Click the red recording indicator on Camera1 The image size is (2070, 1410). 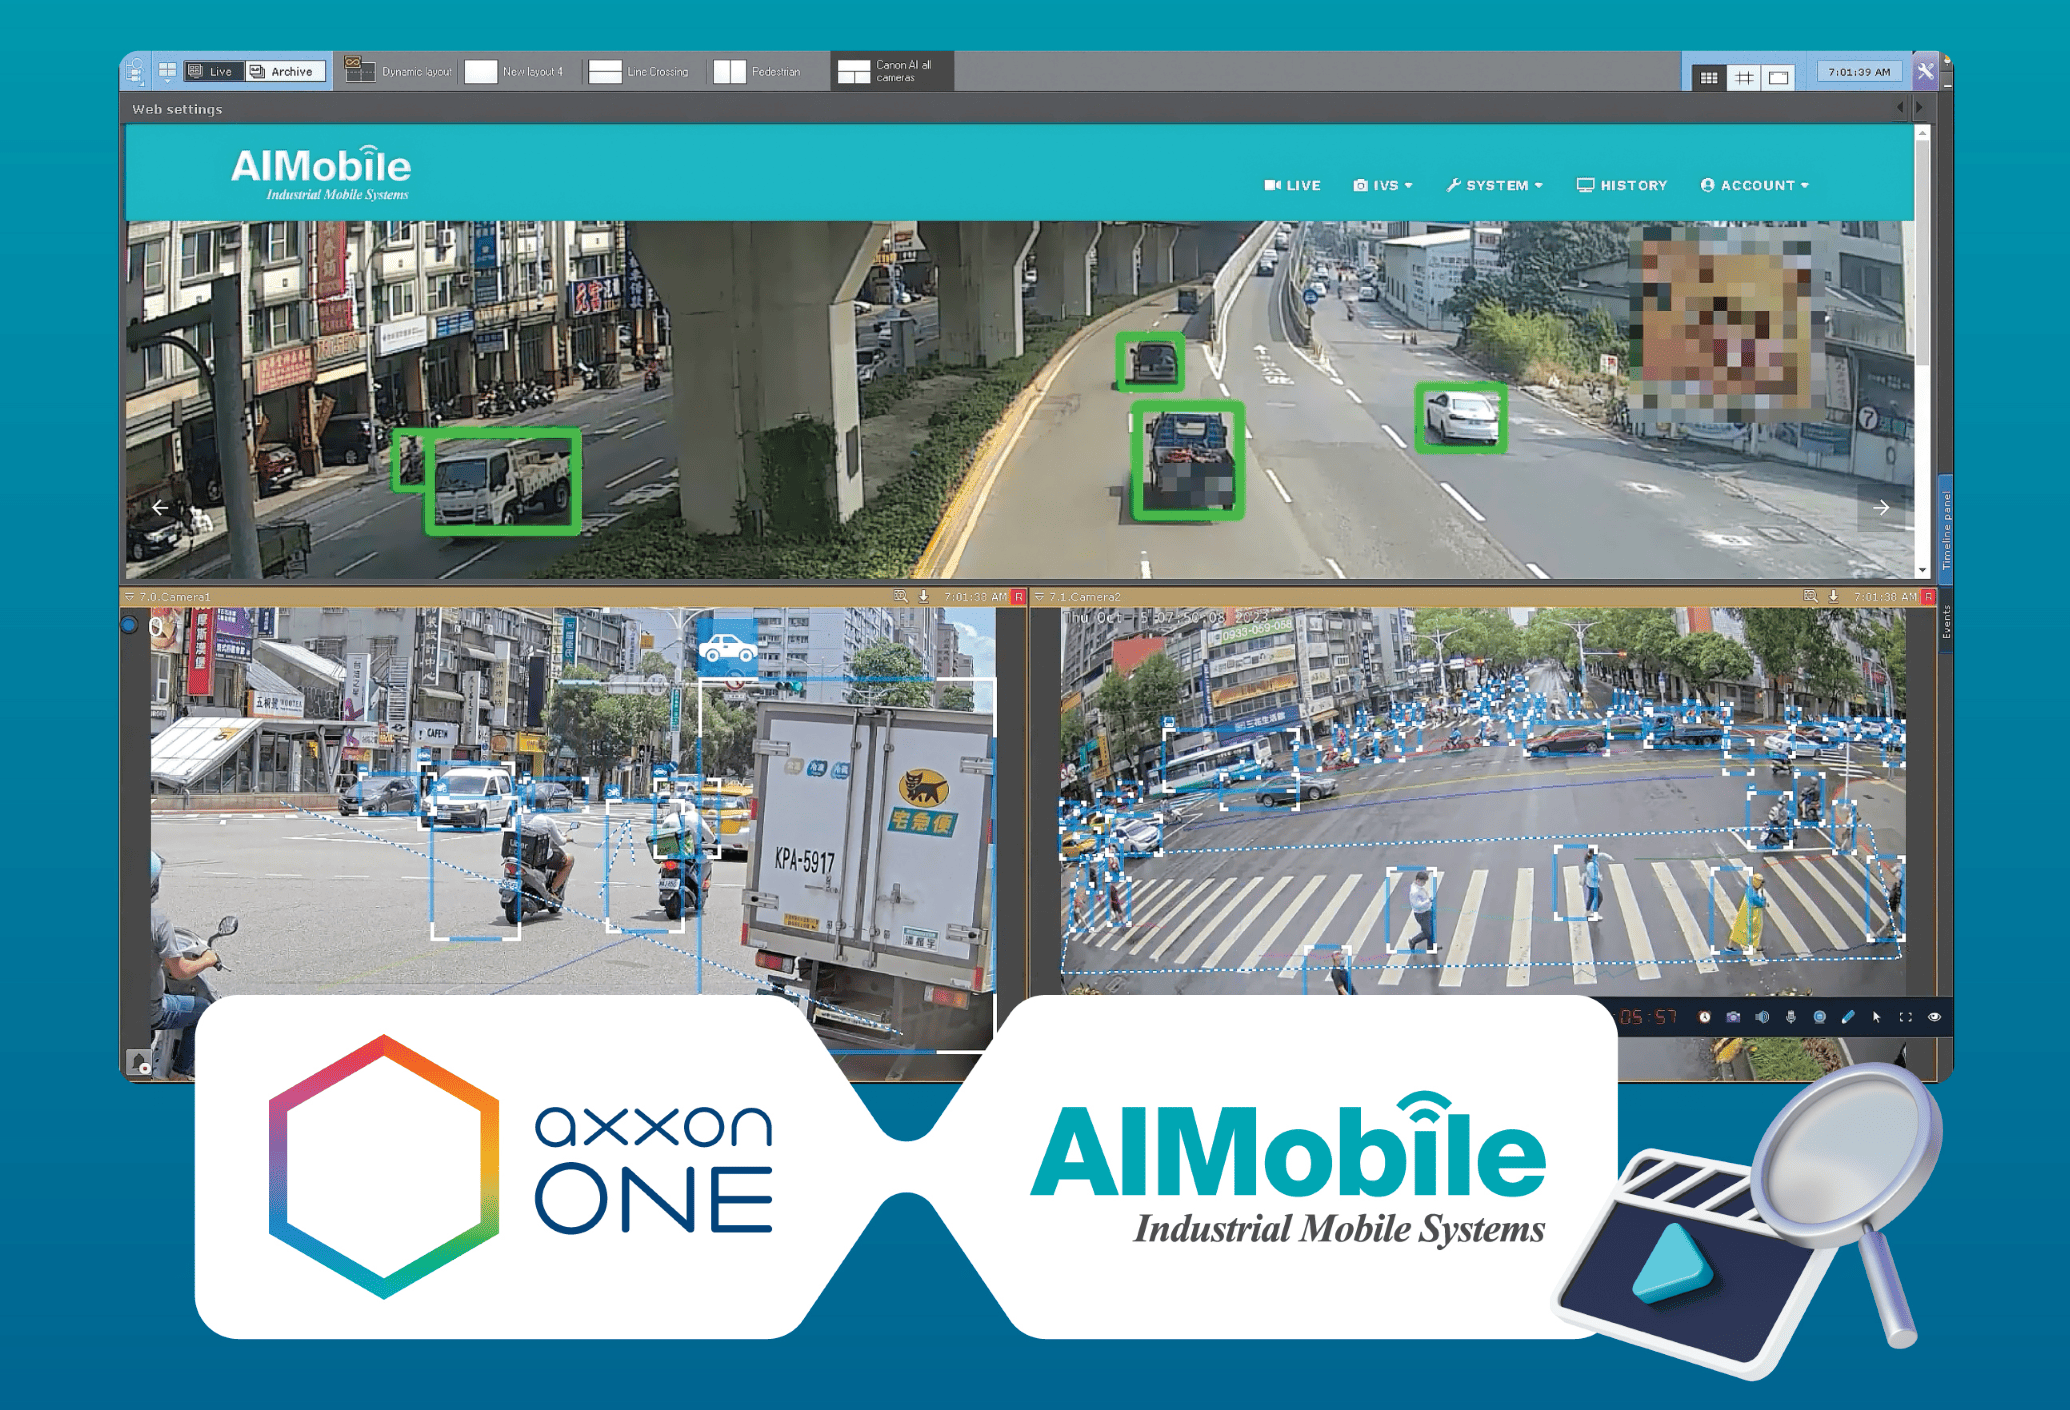[x=1019, y=597]
